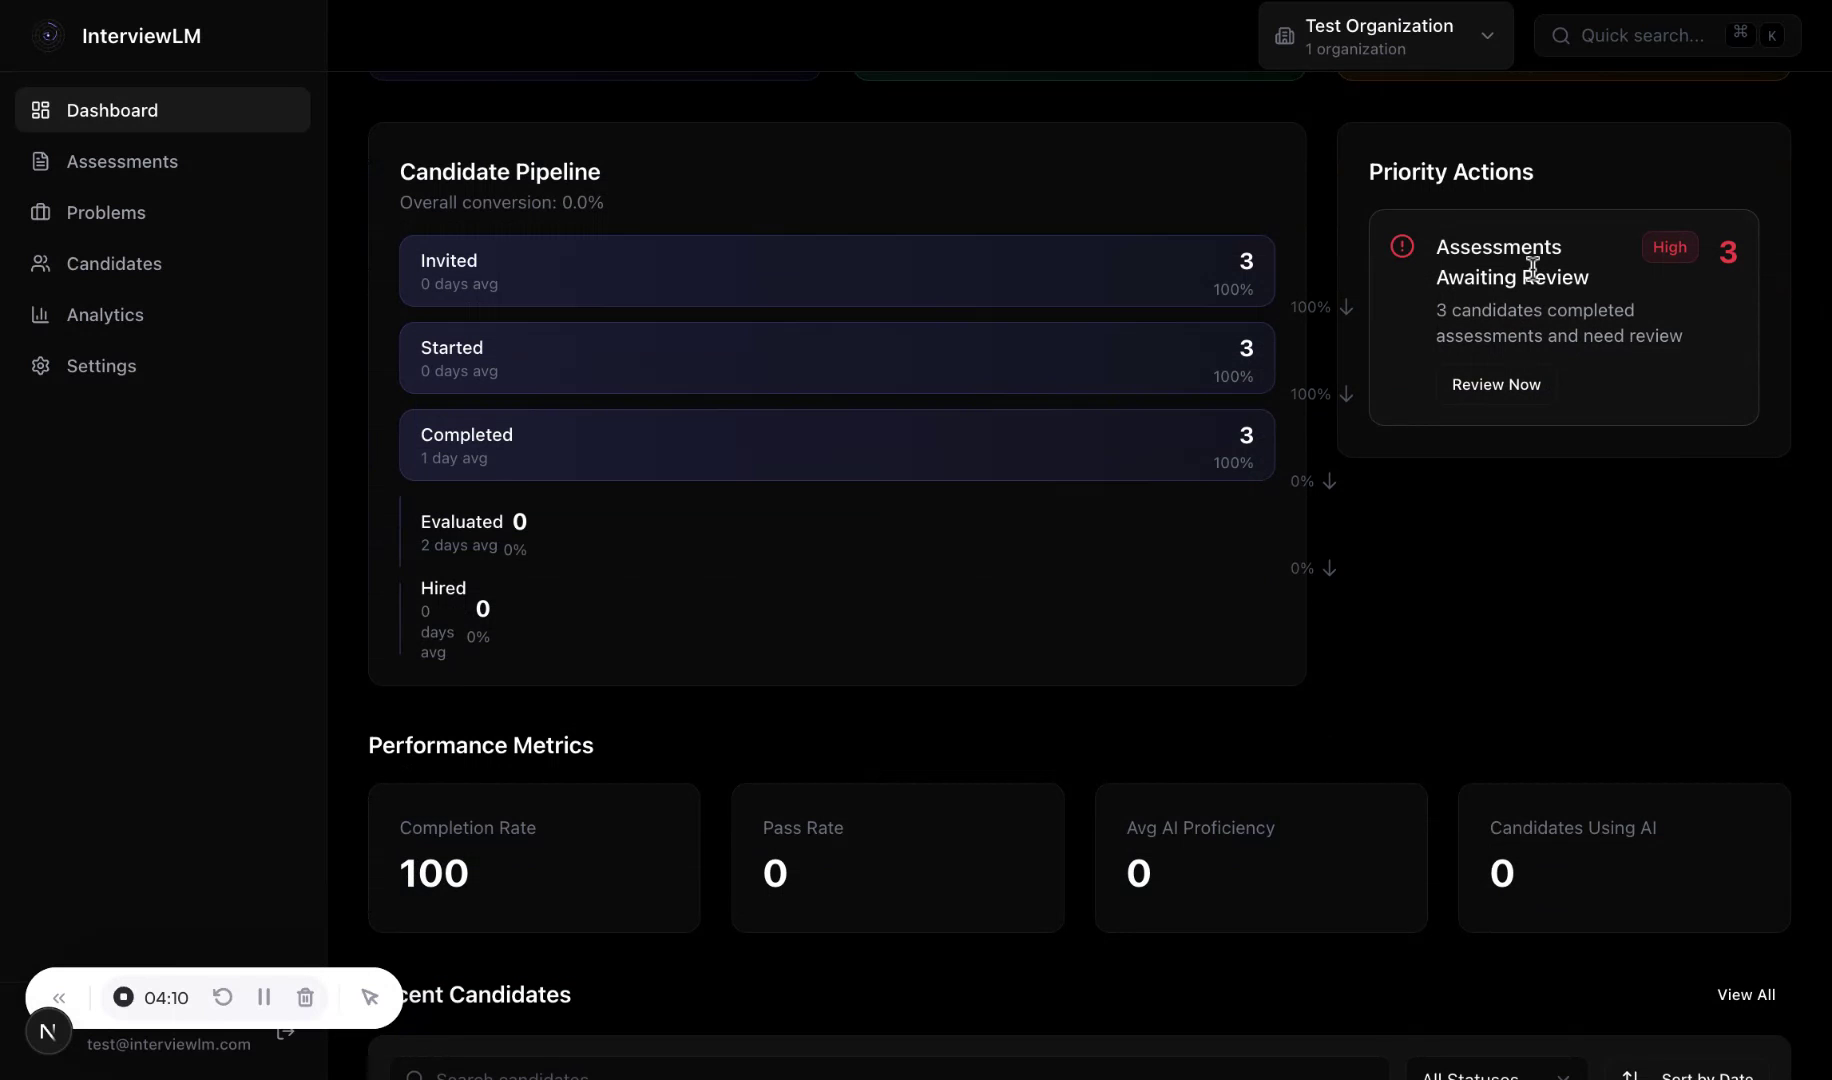This screenshot has height=1080, width=1832.
Task: Open Settings via the gear icon
Action: pos(40,366)
